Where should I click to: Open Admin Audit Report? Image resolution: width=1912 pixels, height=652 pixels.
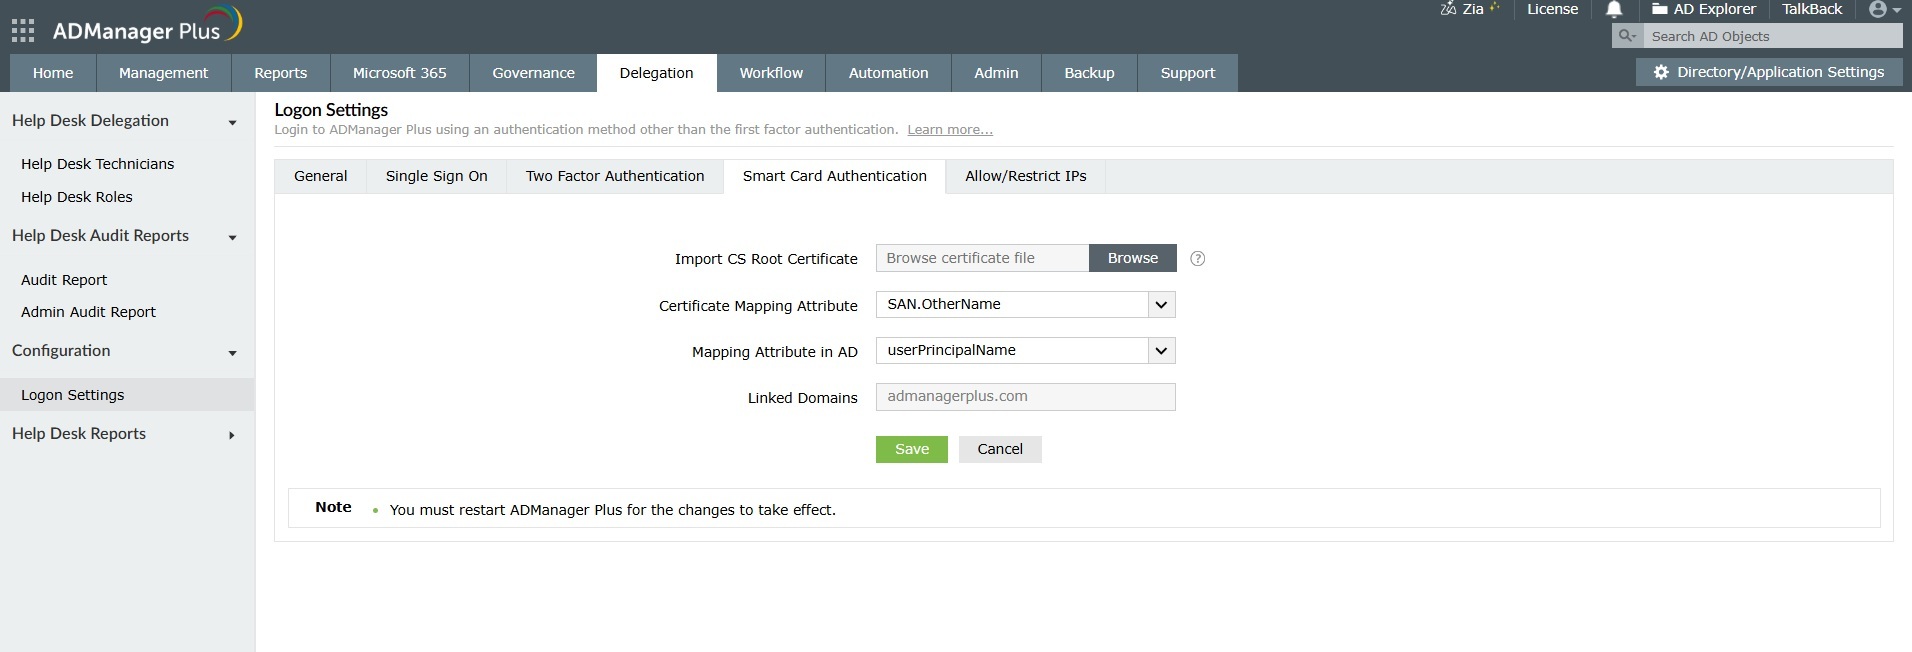point(89,312)
